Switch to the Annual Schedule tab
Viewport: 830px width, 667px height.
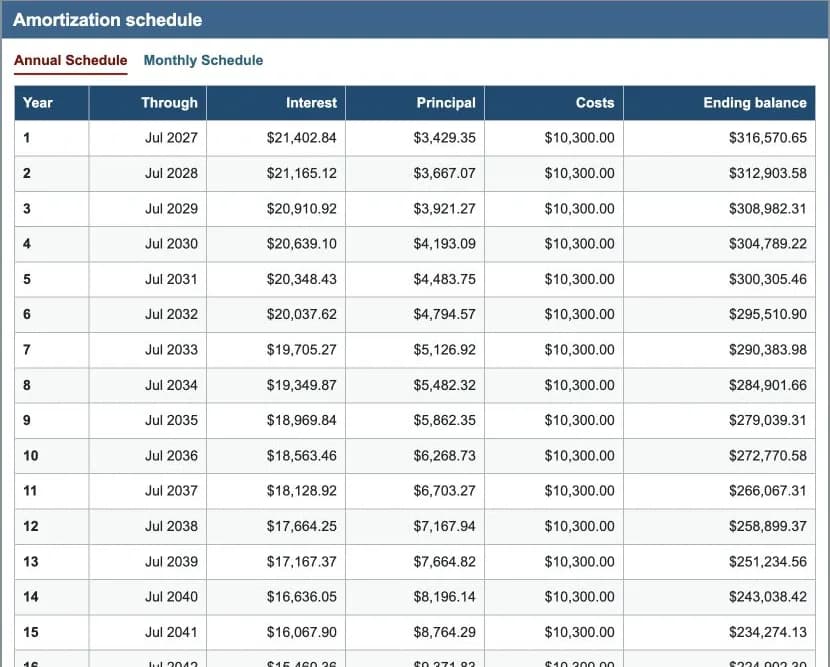[x=70, y=60]
